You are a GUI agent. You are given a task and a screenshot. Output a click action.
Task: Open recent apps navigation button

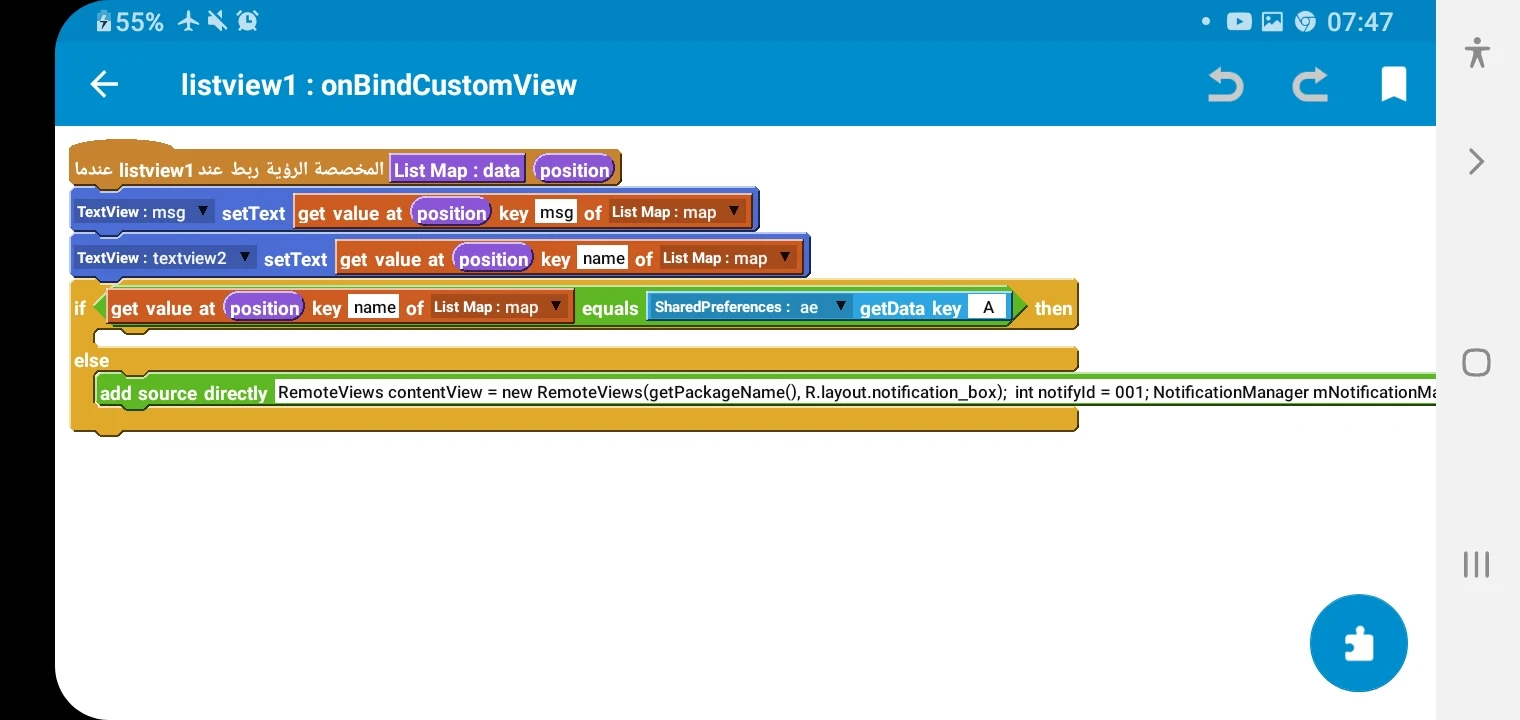pyautogui.click(x=1477, y=564)
